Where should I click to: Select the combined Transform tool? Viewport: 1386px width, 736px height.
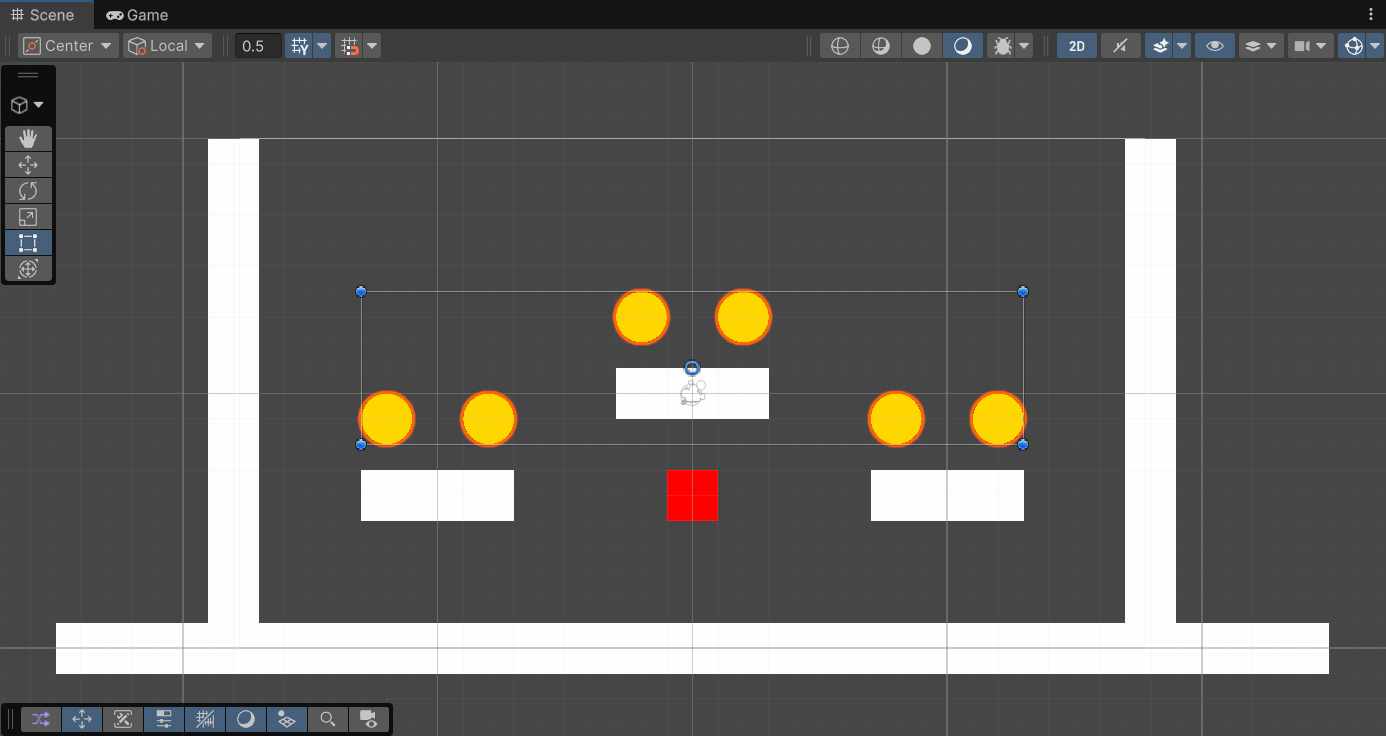pos(28,268)
